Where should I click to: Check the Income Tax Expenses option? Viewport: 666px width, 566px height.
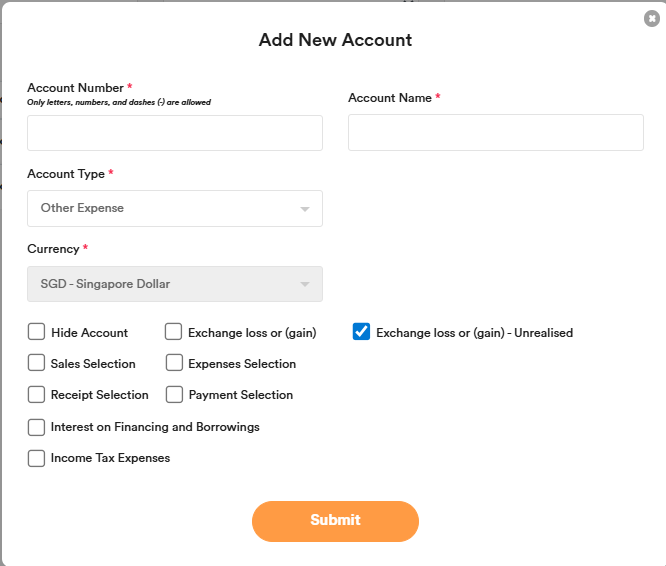[x=37, y=458]
